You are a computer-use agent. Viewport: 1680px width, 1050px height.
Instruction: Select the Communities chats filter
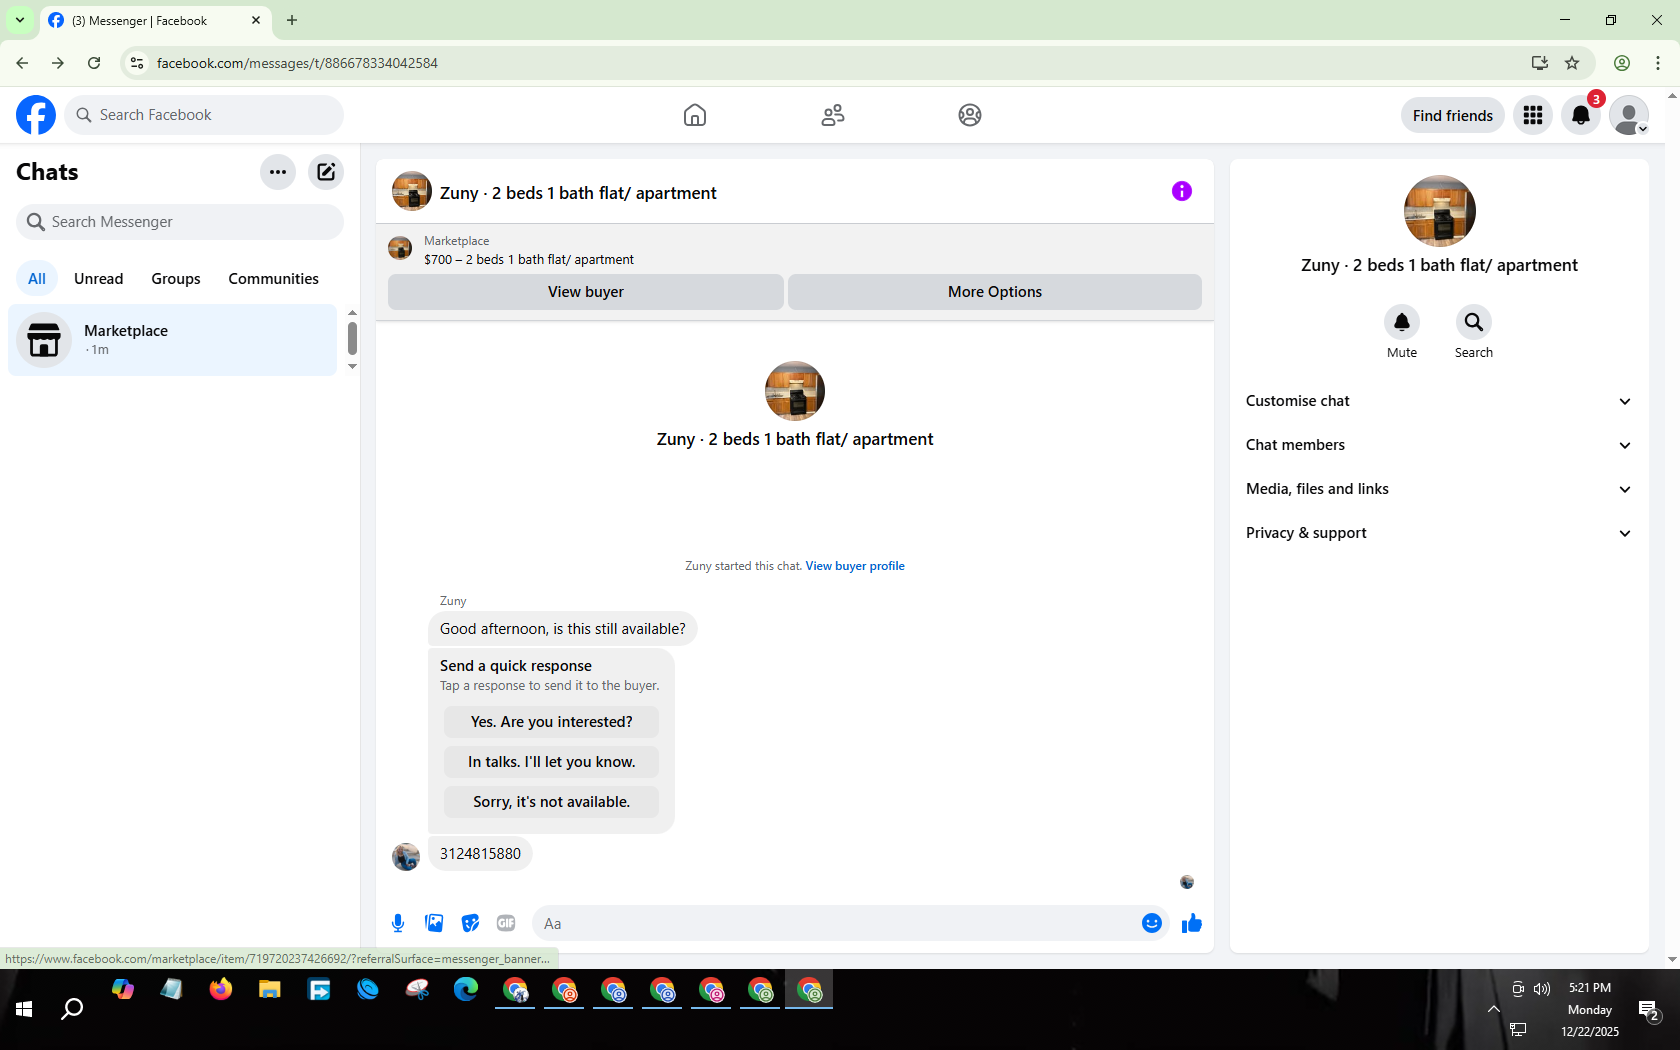(274, 279)
